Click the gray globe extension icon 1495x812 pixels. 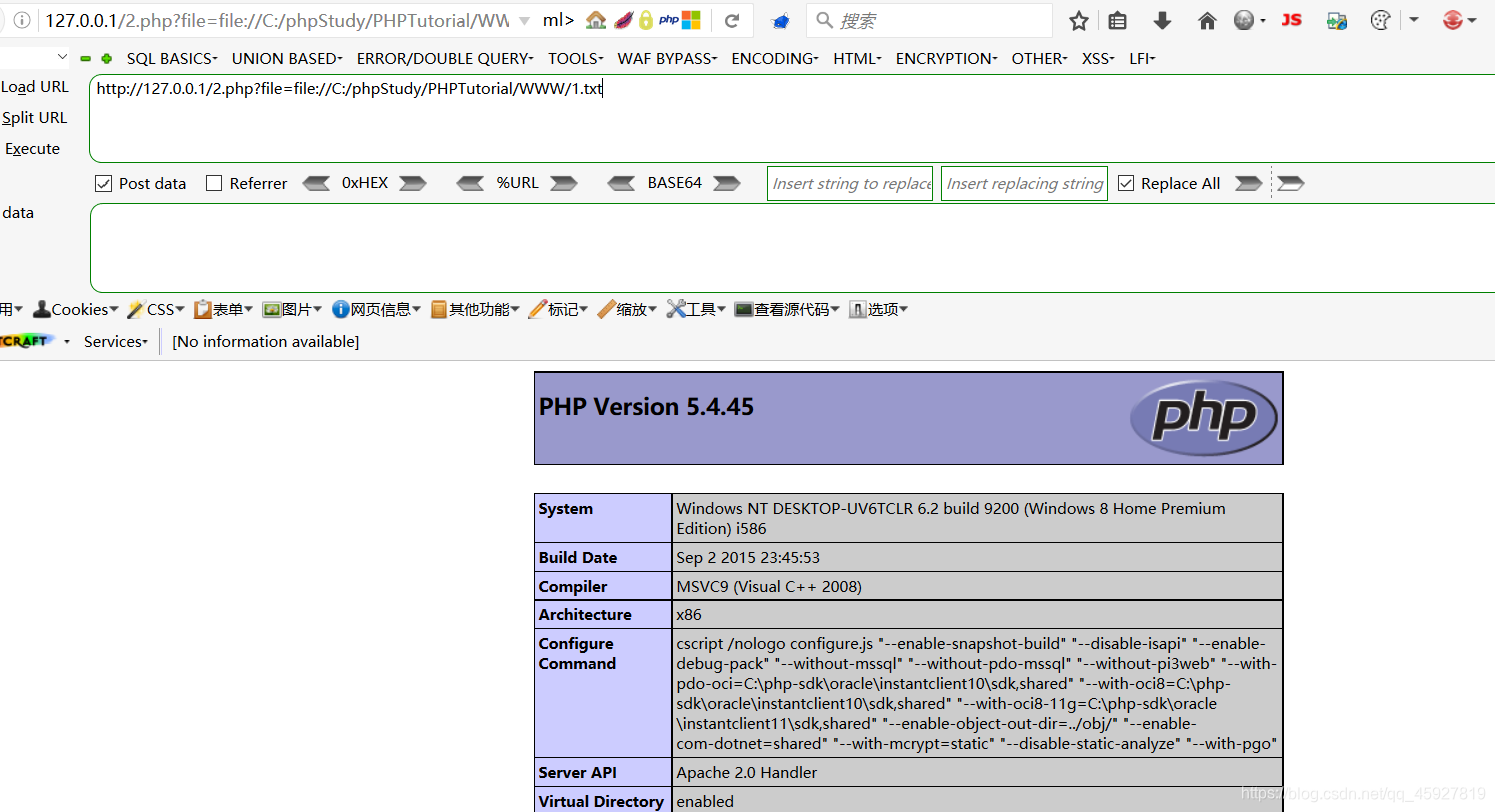tap(1244, 20)
